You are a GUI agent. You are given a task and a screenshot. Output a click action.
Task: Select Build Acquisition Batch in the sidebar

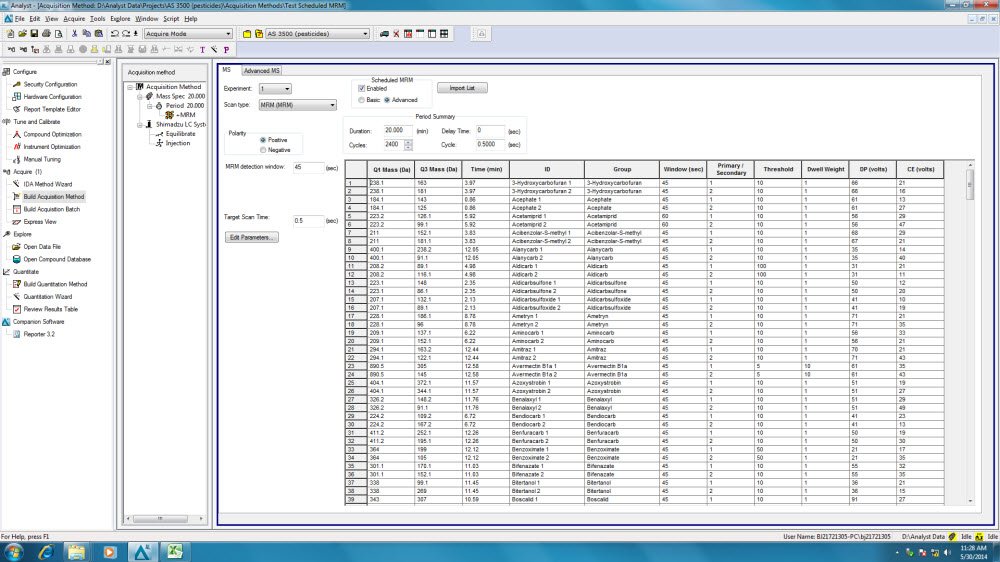point(52,209)
